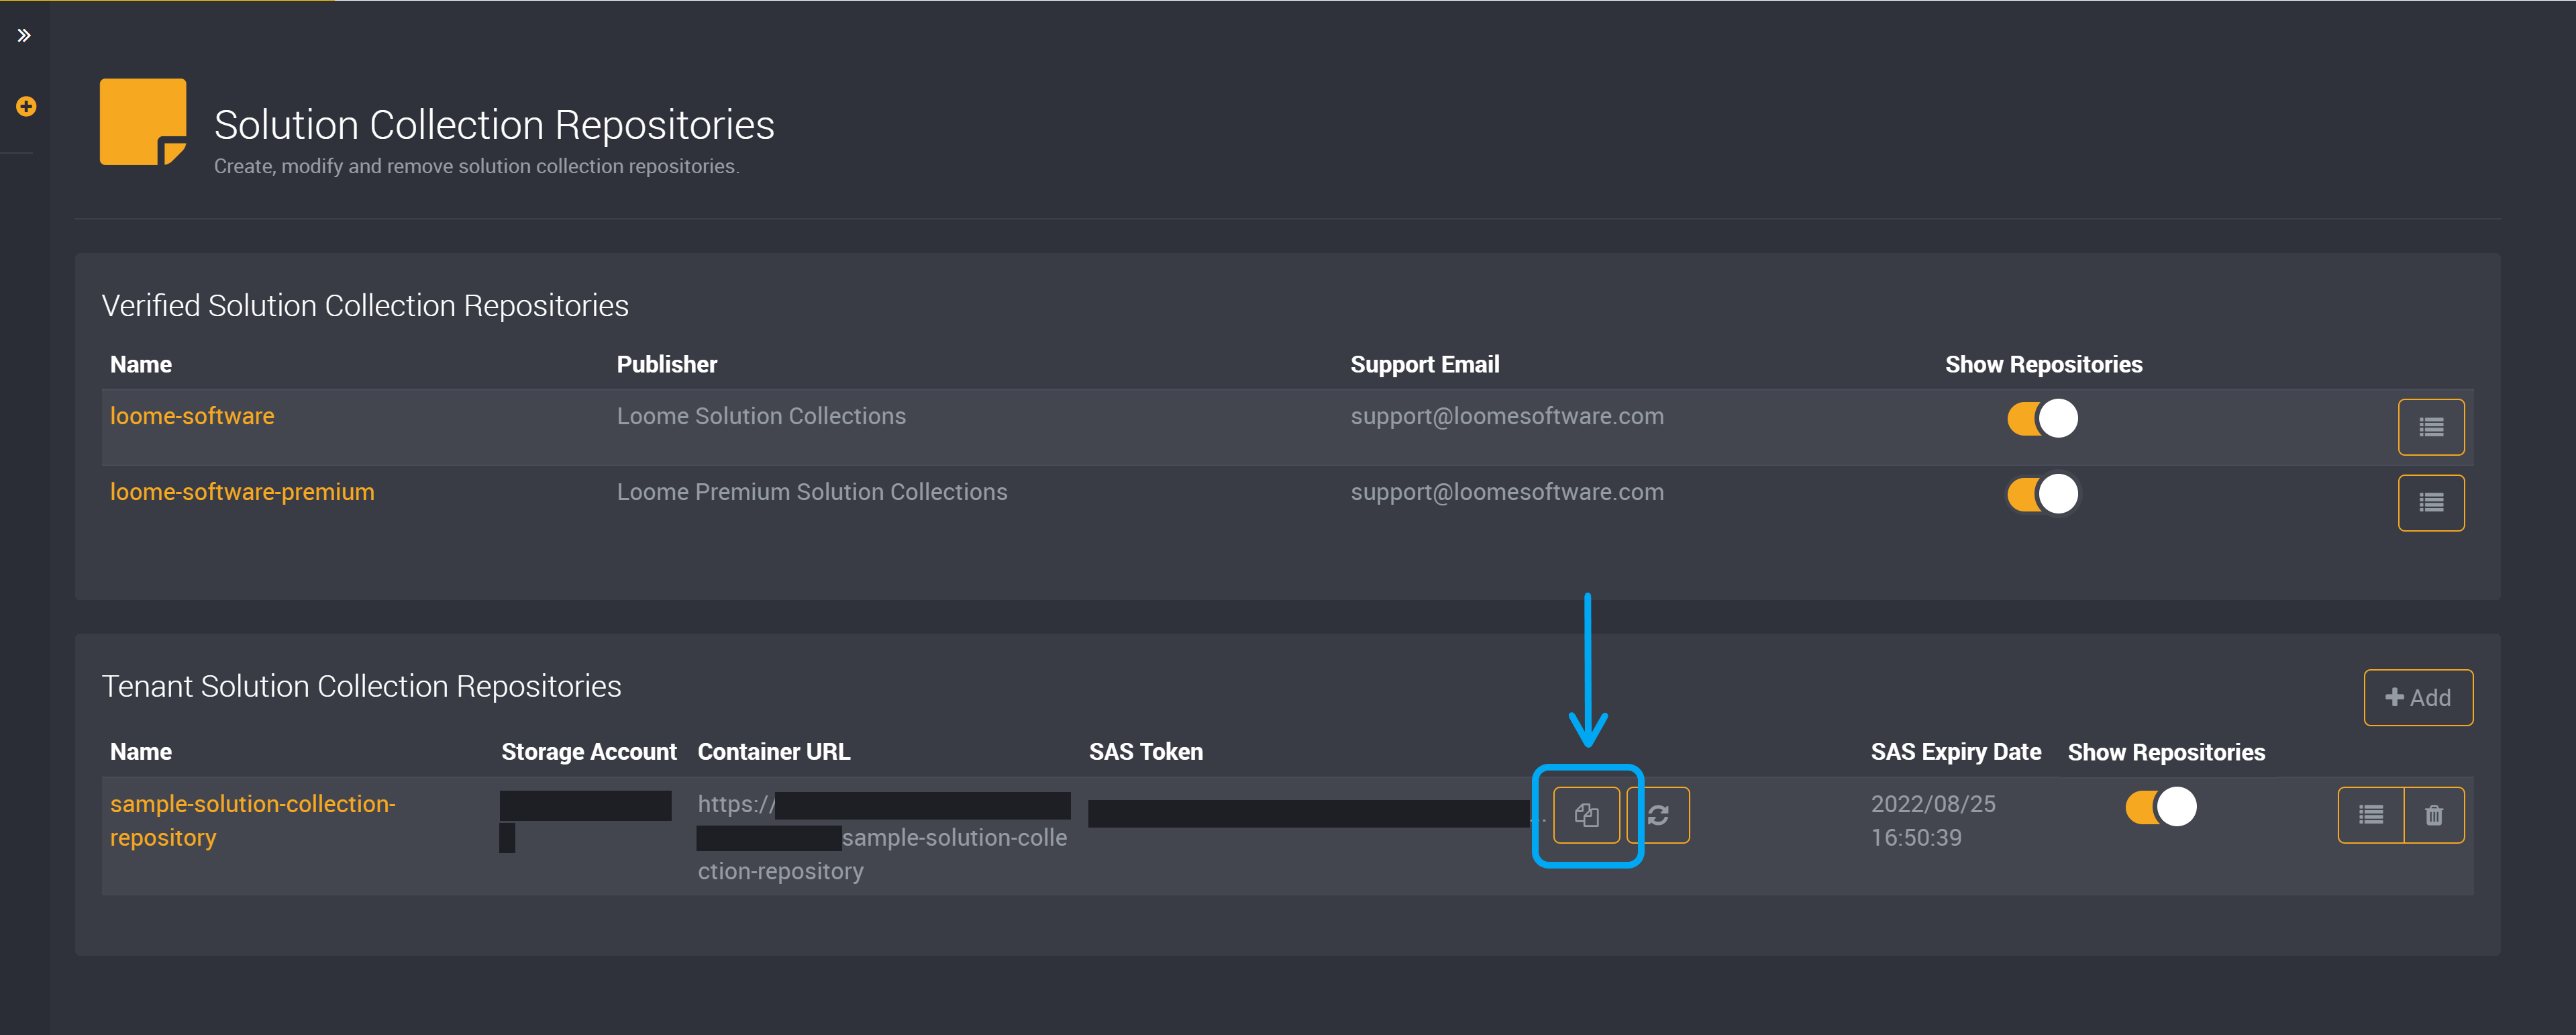Add a new tenant repository
The image size is (2576, 1035).
(x=2417, y=697)
